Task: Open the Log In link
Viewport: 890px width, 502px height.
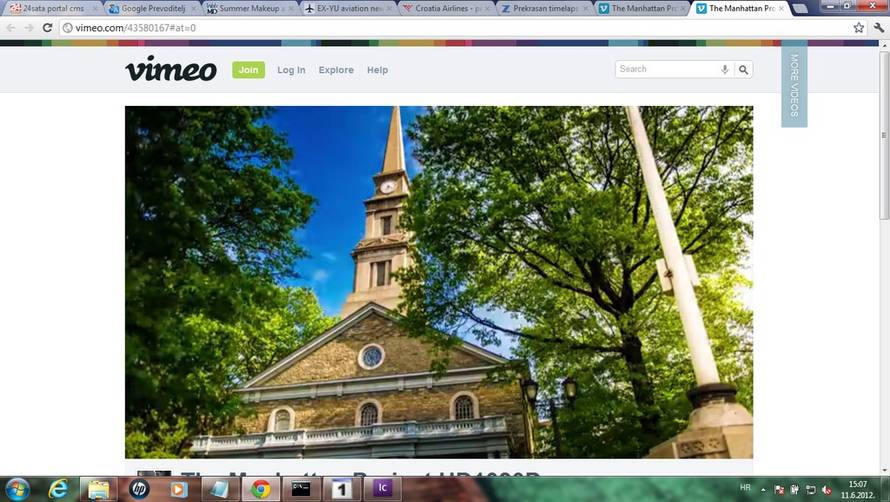Action: (291, 70)
